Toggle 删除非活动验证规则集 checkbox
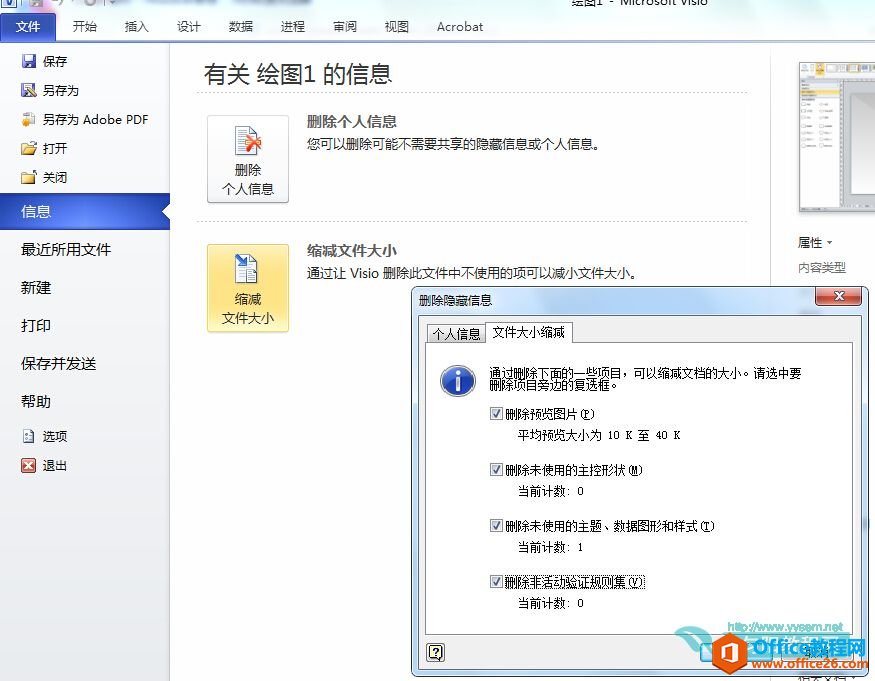The width and height of the screenshot is (875, 681). [x=496, y=582]
